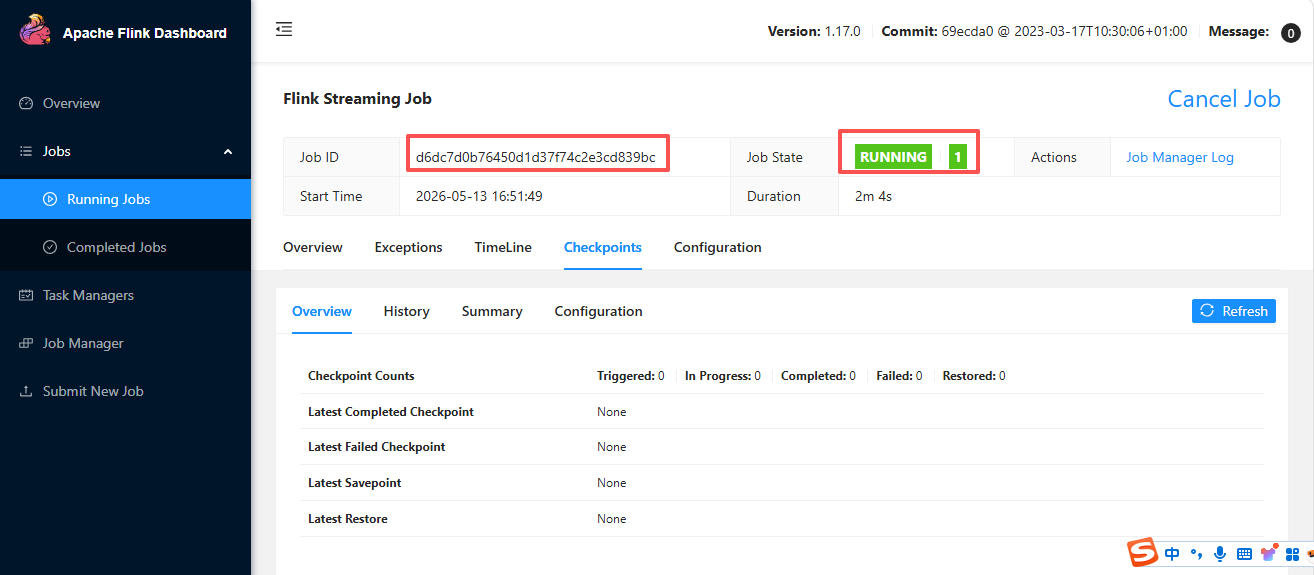1314x575 pixels.
Task: Click the Start Time value 2026-05-13 16:51:49
Action: [479, 196]
